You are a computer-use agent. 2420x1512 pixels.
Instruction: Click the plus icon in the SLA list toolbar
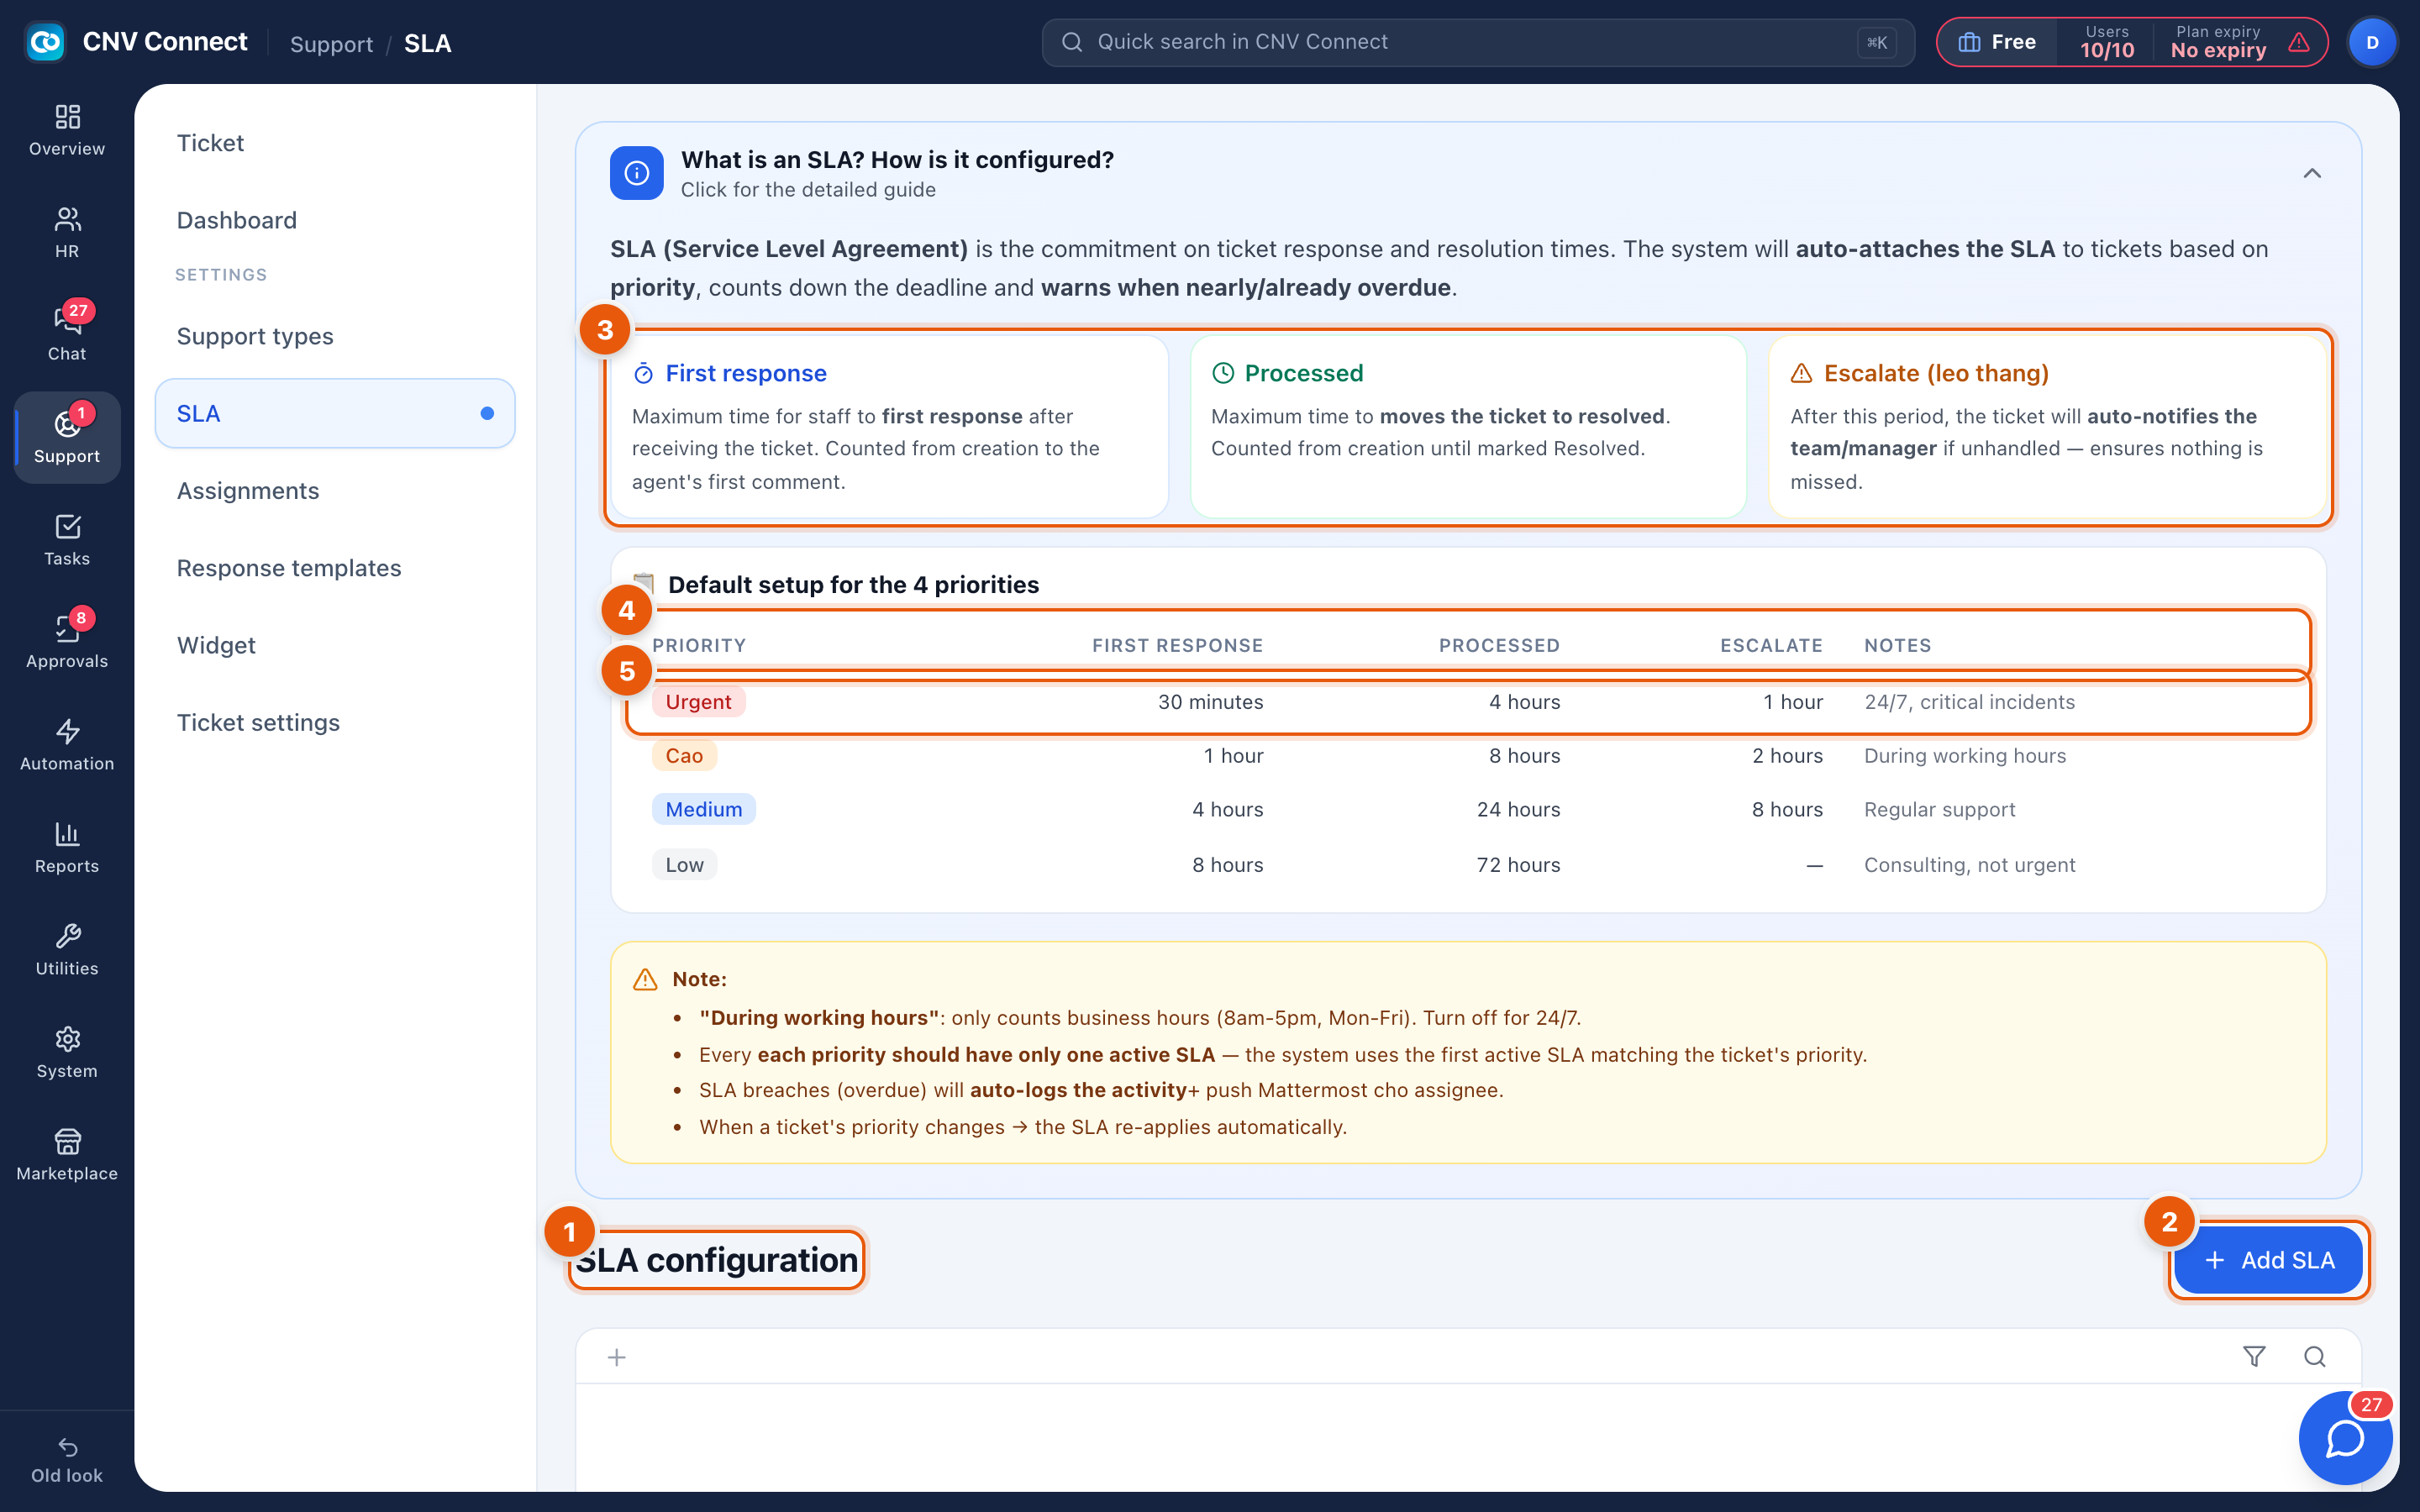(x=617, y=1357)
